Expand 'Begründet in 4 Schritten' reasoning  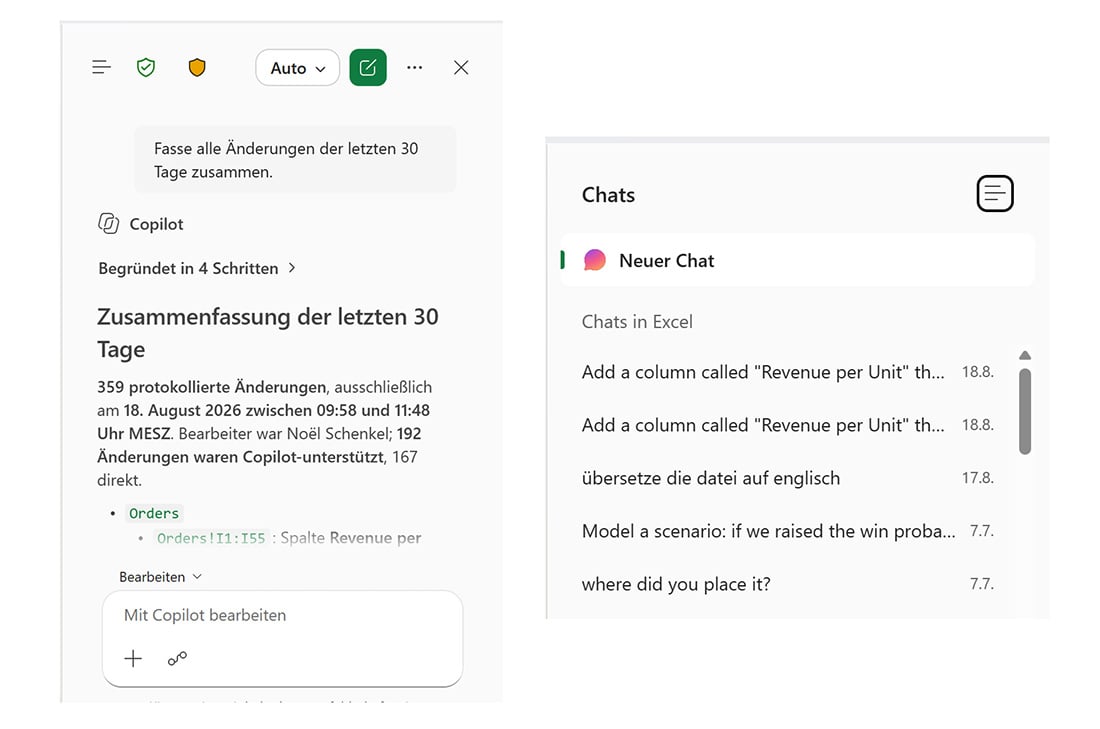pos(197,268)
